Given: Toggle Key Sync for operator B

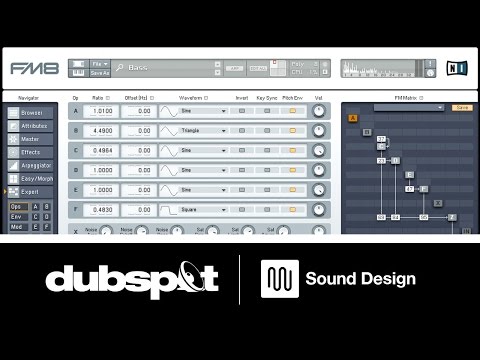Looking at the screenshot, I should tap(267, 131).
